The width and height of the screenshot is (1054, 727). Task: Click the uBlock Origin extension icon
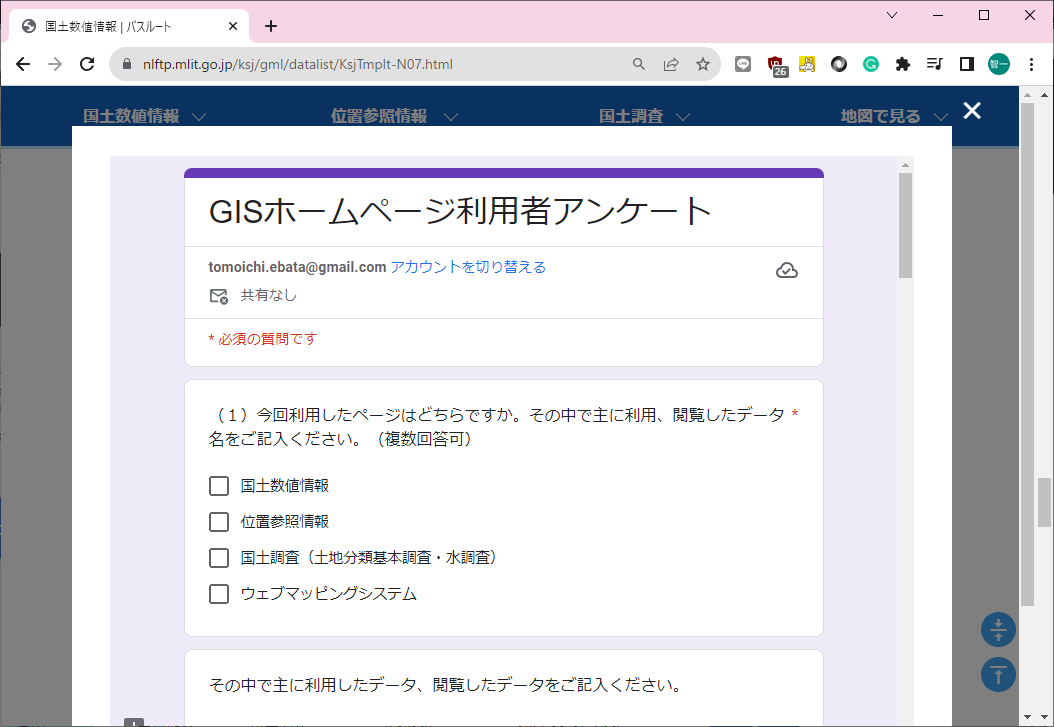tap(776, 64)
